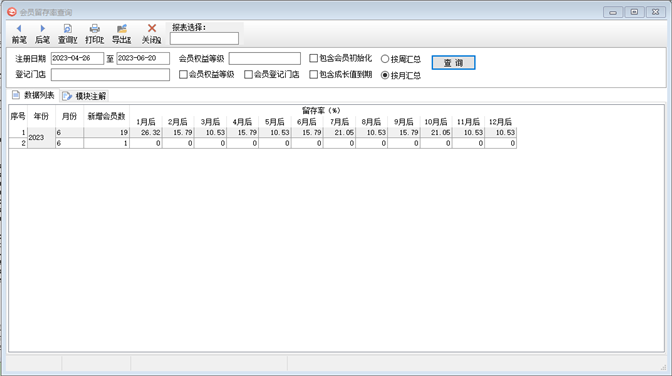Screen dimensions: 672x376
Task: Open 会员权益等级 selection field
Action: tap(264, 58)
